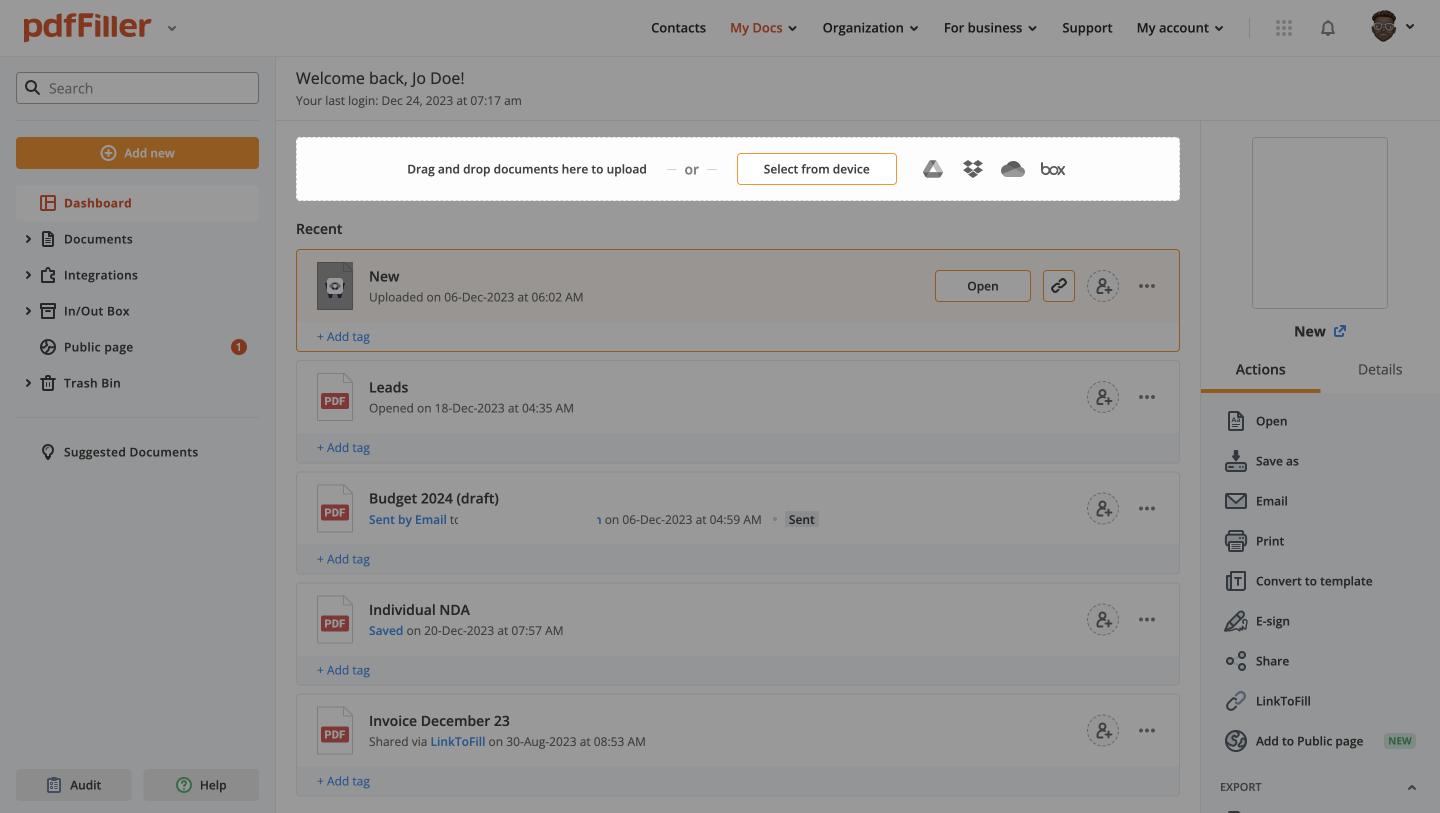Click the OneDrive cloud icon

(x=1012, y=169)
